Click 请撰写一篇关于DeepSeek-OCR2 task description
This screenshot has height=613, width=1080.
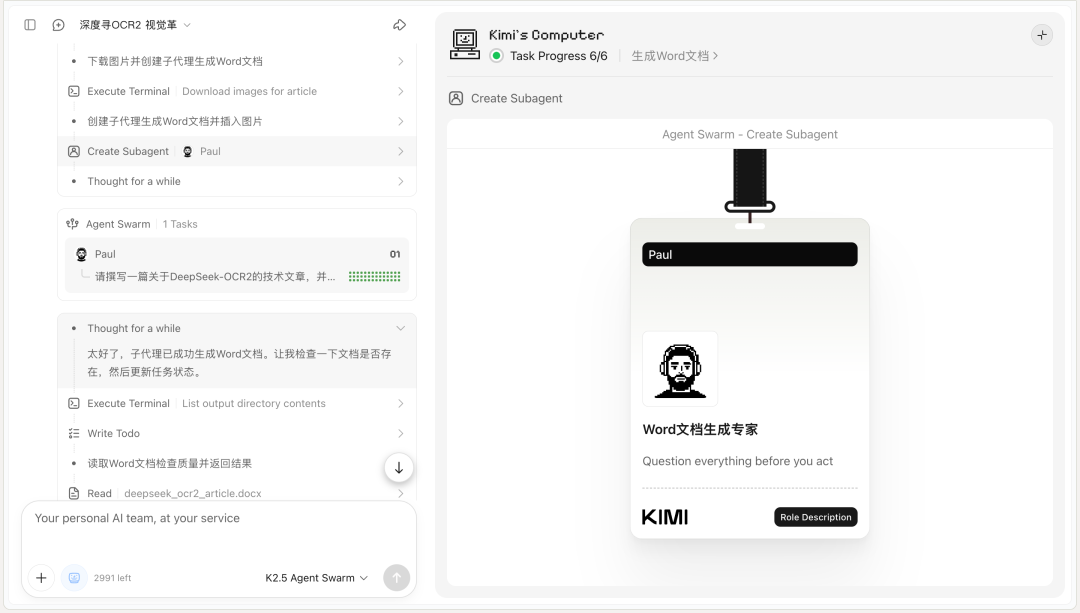215,276
